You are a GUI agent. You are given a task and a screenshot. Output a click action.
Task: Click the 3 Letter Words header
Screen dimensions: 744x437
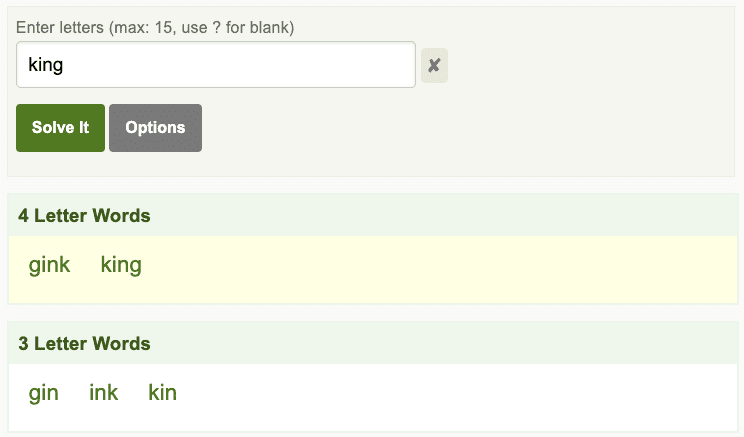[x=84, y=343]
